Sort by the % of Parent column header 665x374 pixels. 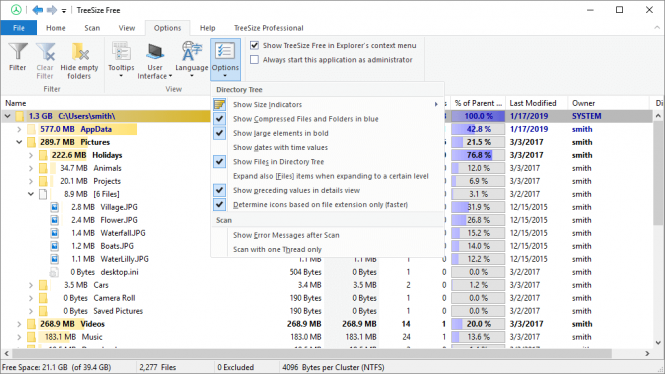click(x=478, y=103)
